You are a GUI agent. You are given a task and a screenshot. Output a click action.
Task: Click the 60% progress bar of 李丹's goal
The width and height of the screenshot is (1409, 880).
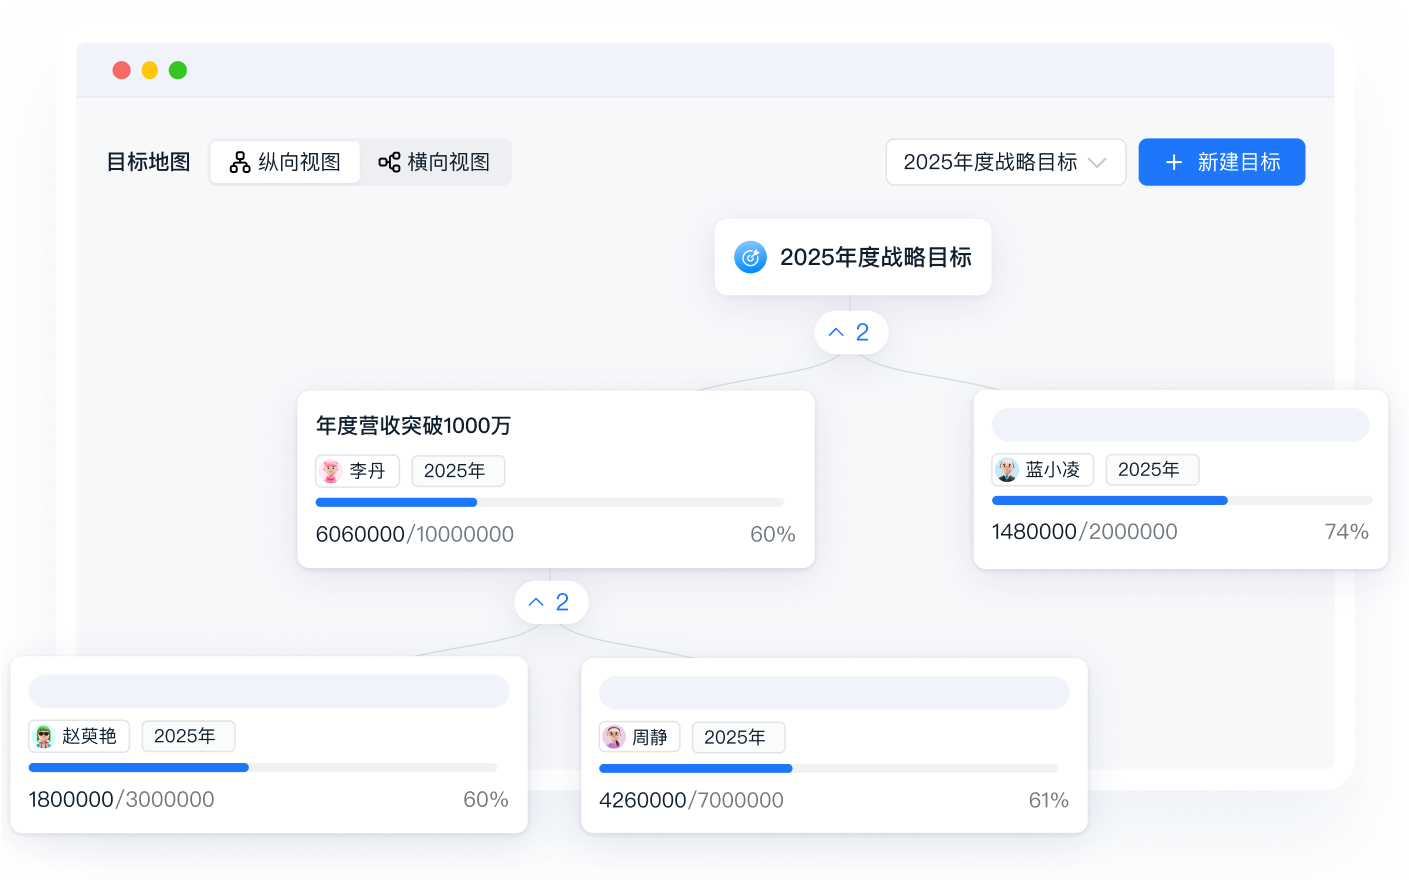click(549, 502)
